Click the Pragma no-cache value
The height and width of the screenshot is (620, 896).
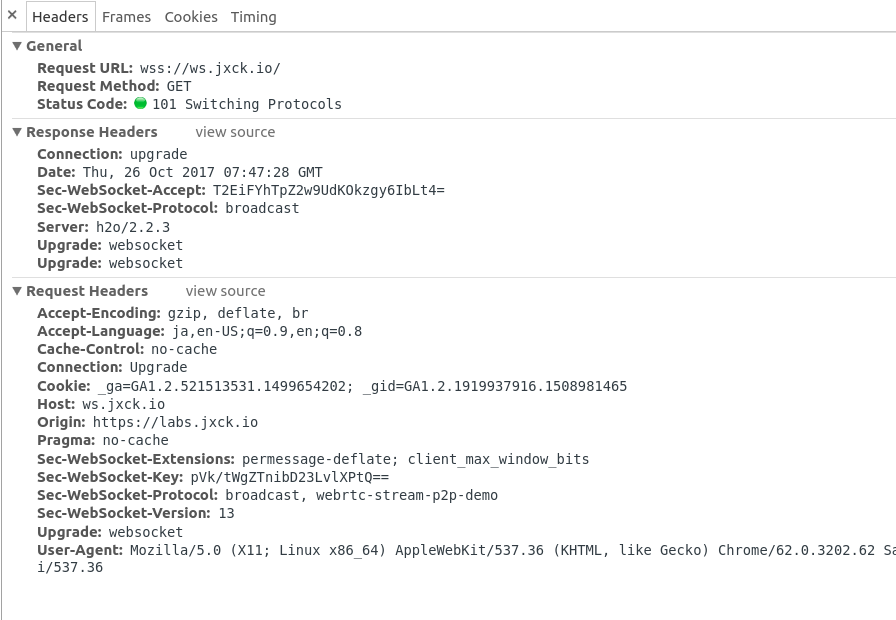(x=135, y=441)
